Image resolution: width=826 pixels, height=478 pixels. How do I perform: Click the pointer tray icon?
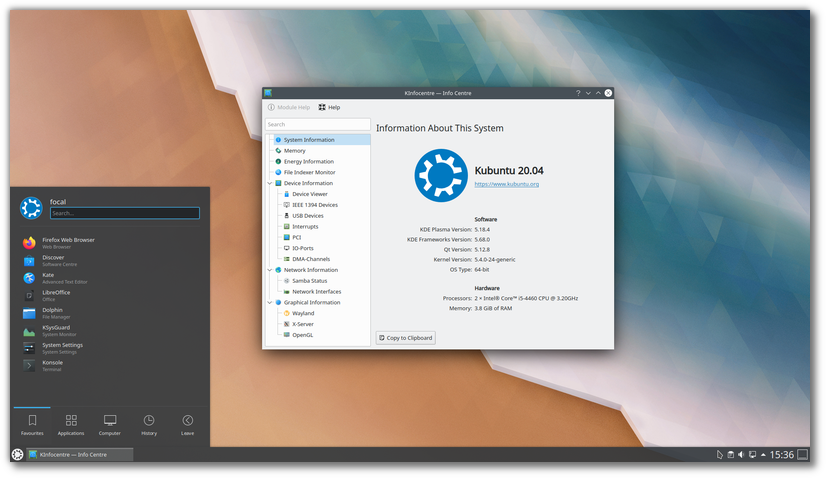720,454
